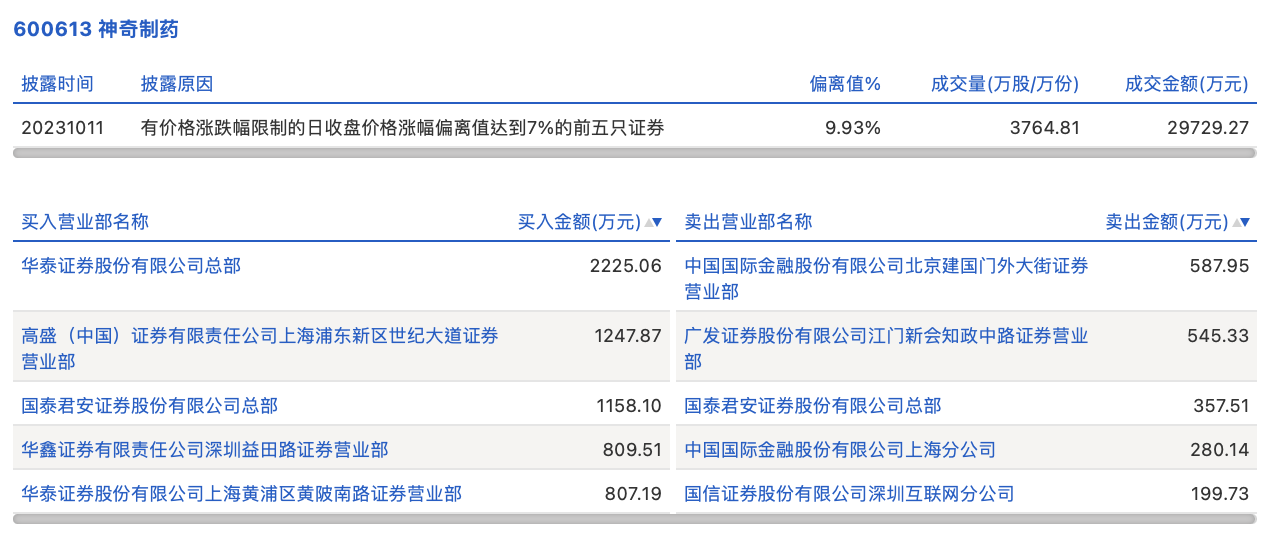The height and width of the screenshot is (536, 1270).
Task: Open 华鑫证券 深圳益田路证券营业部 link
Action: pos(205,450)
